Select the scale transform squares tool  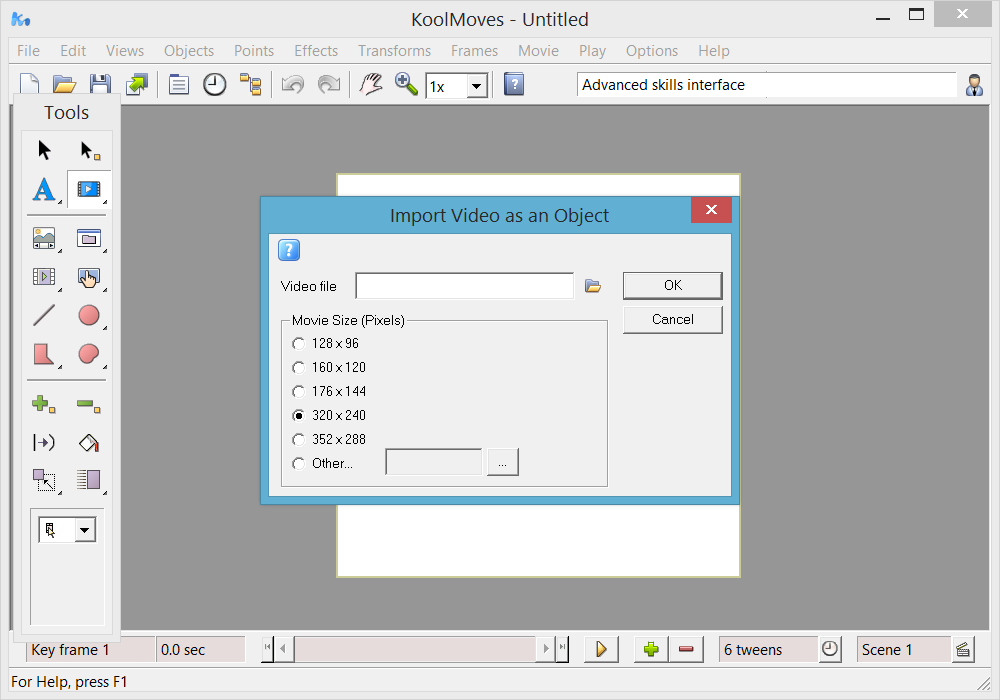(44, 480)
